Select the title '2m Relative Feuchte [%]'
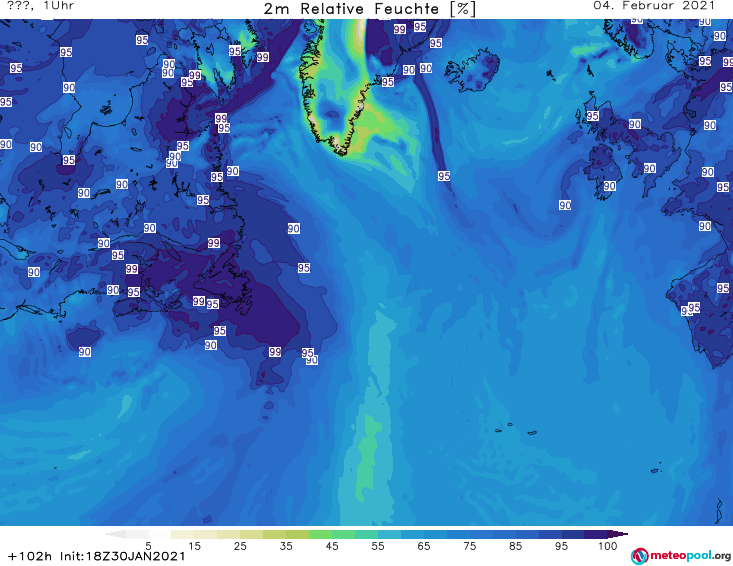 point(369,9)
